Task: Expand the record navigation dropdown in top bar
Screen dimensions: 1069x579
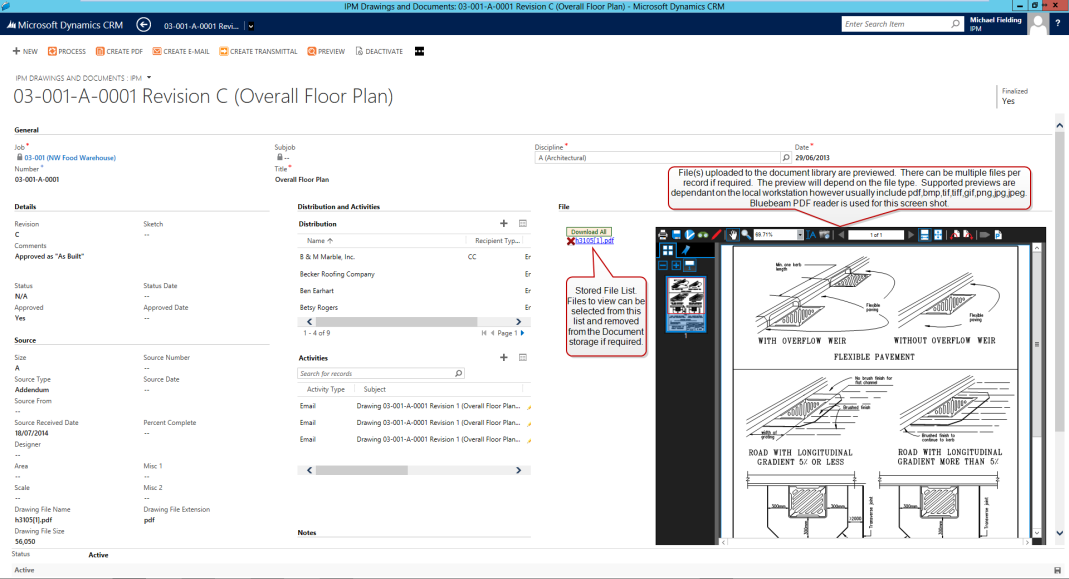Action: [x=251, y=26]
